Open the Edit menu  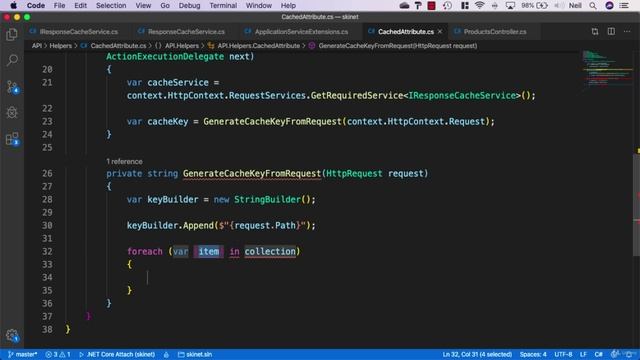click(80, 5)
